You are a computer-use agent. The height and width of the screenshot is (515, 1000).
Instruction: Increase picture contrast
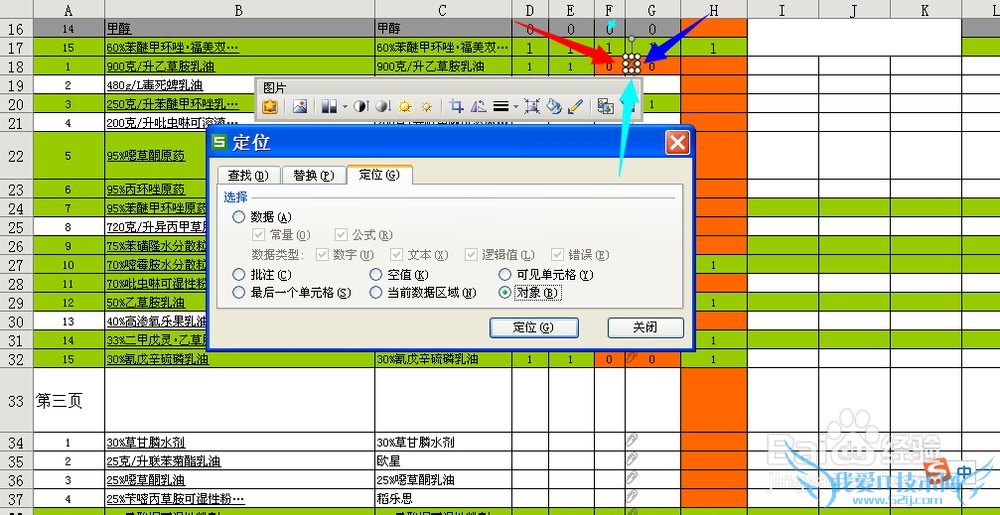[361, 106]
